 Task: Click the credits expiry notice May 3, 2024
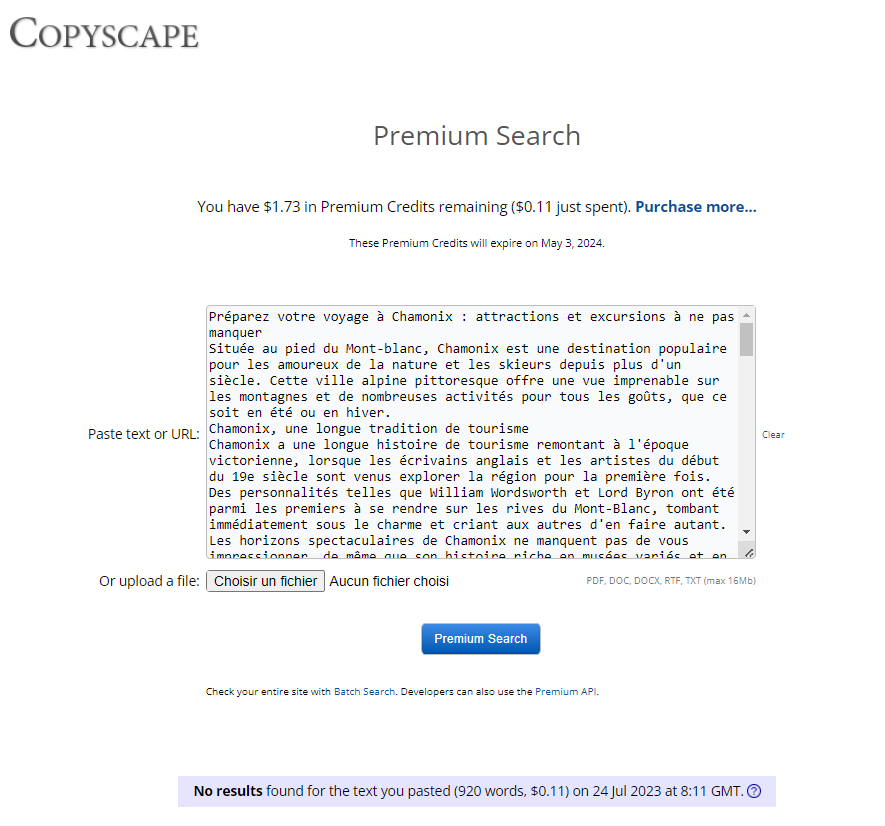476,243
